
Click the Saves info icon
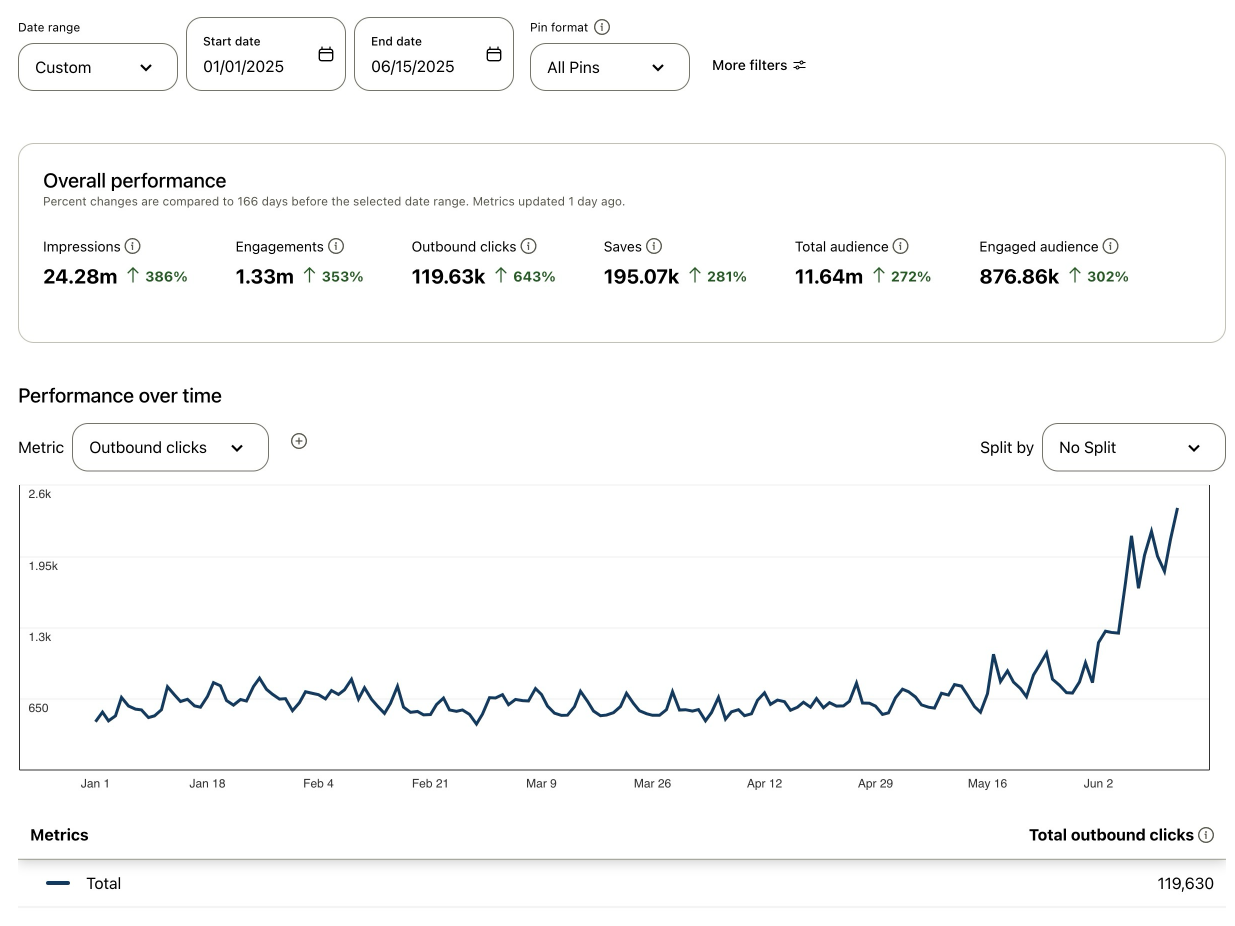[x=654, y=246]
